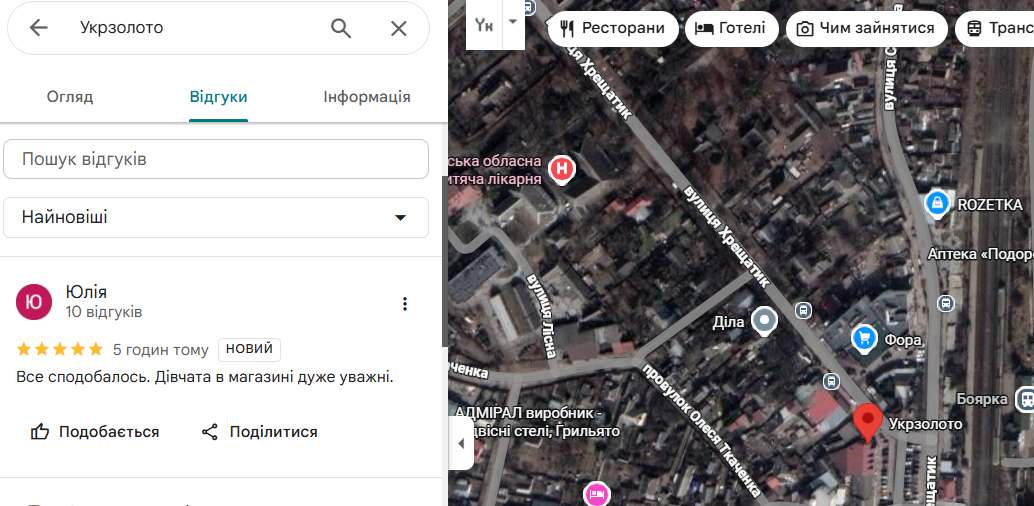1034x506 pixels.
Task: Click the '10 відгуків' text
Action: pos(104,311)
